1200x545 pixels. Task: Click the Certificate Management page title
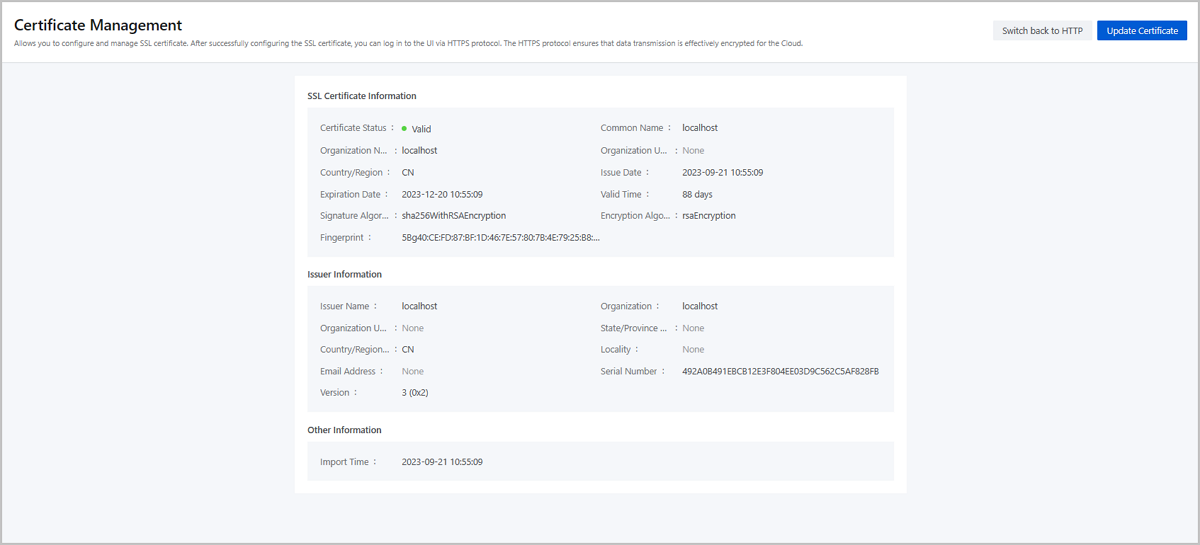[98, 25]
